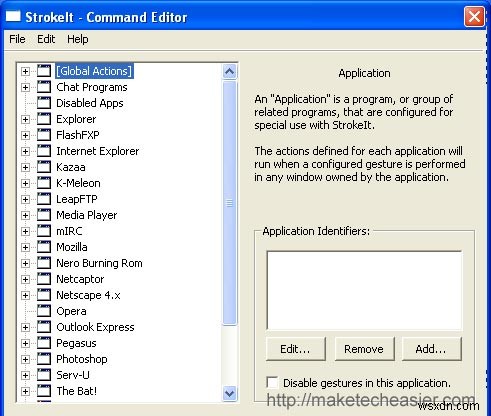Open the Help menu
The image size is (491, 416).
78,39
